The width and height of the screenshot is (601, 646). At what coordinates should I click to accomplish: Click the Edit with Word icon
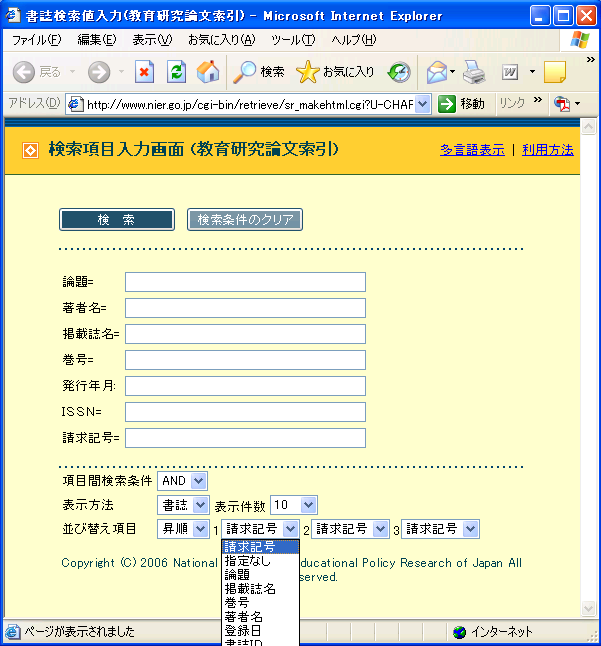click(510, 73)
